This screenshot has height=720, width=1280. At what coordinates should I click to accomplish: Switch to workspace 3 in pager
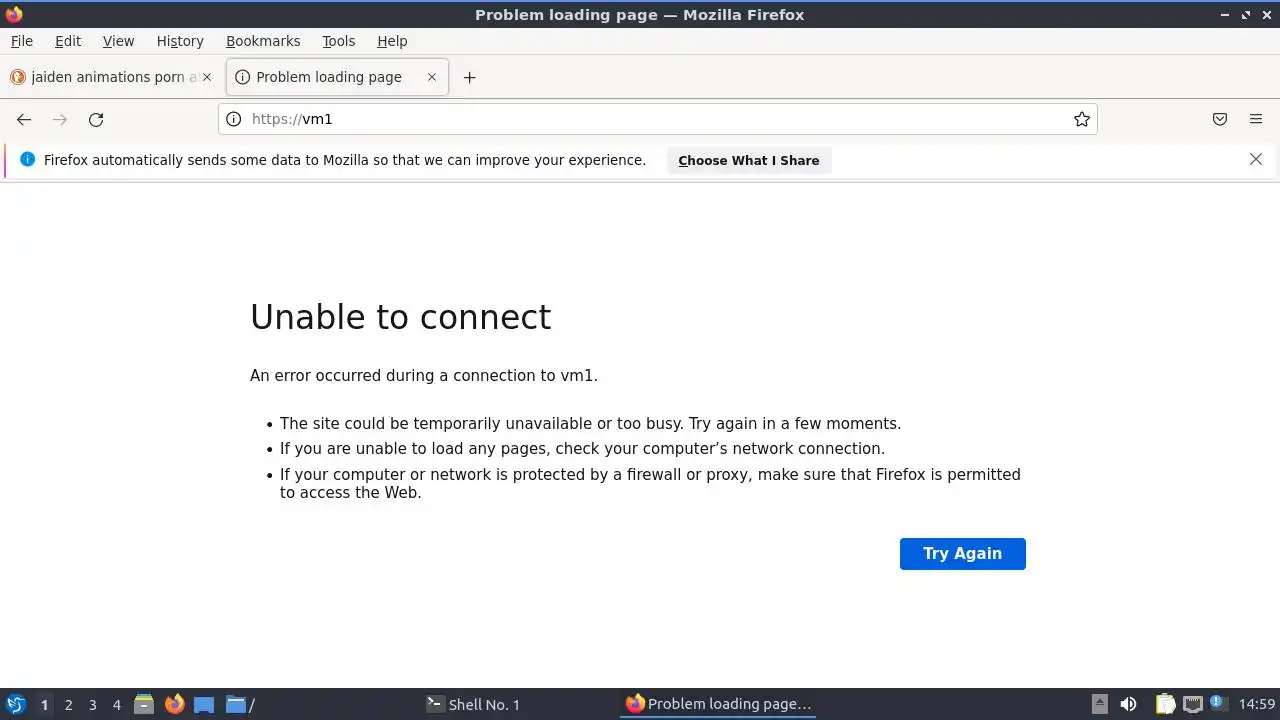click(92, 705)
